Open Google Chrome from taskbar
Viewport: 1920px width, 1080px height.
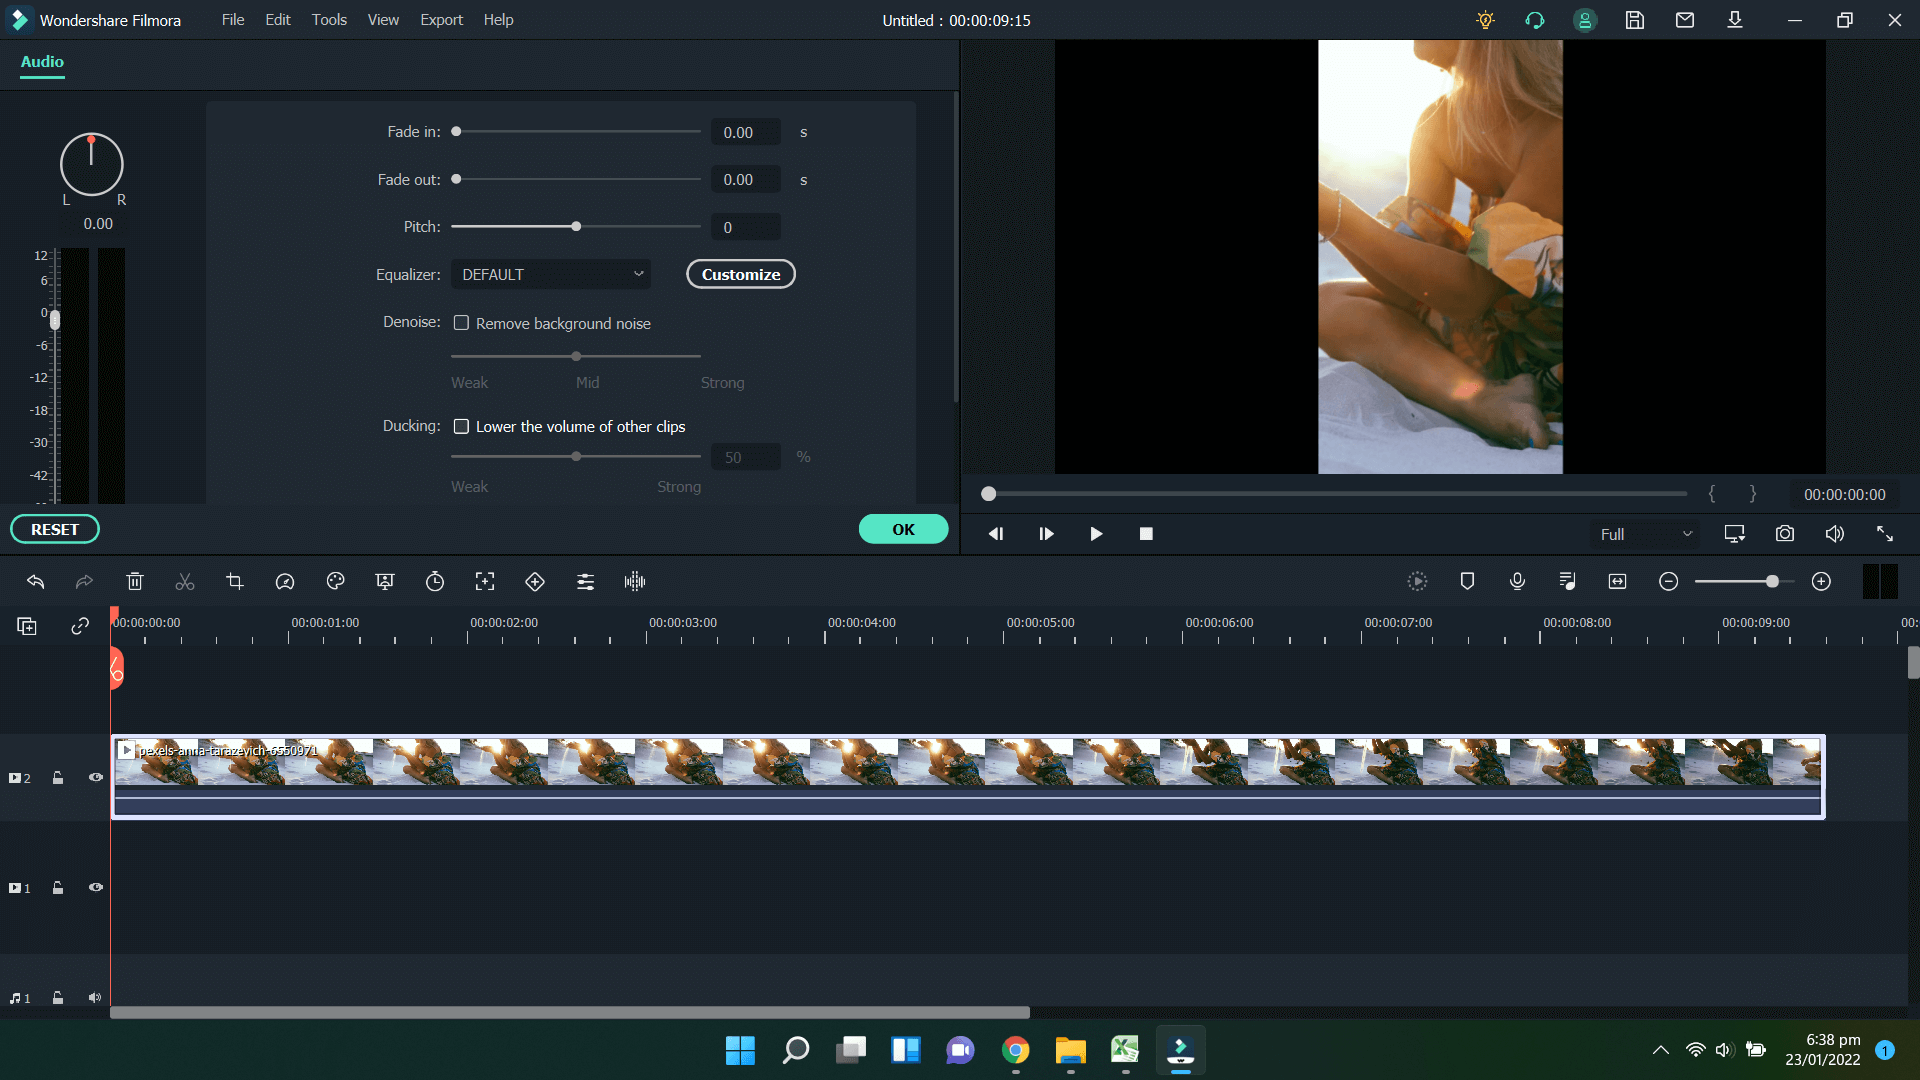[x=1015, y=1050]
